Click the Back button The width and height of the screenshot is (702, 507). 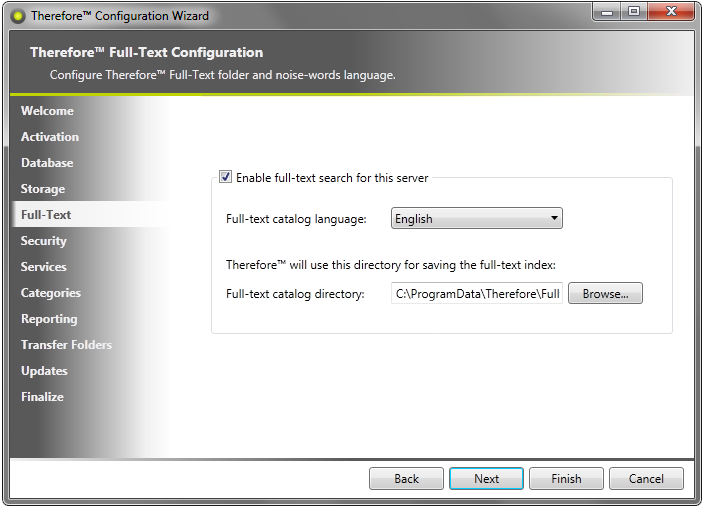406,479
